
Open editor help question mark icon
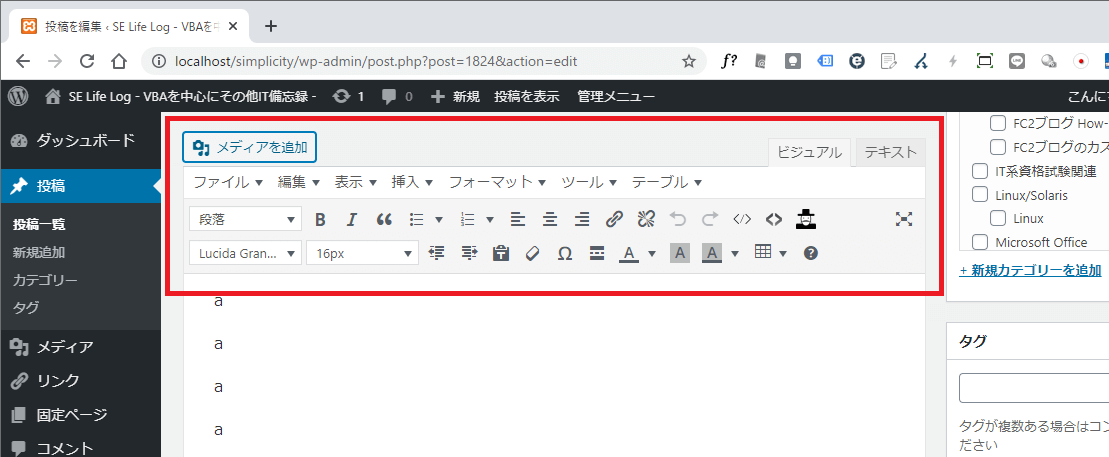[x=811, y=253]
